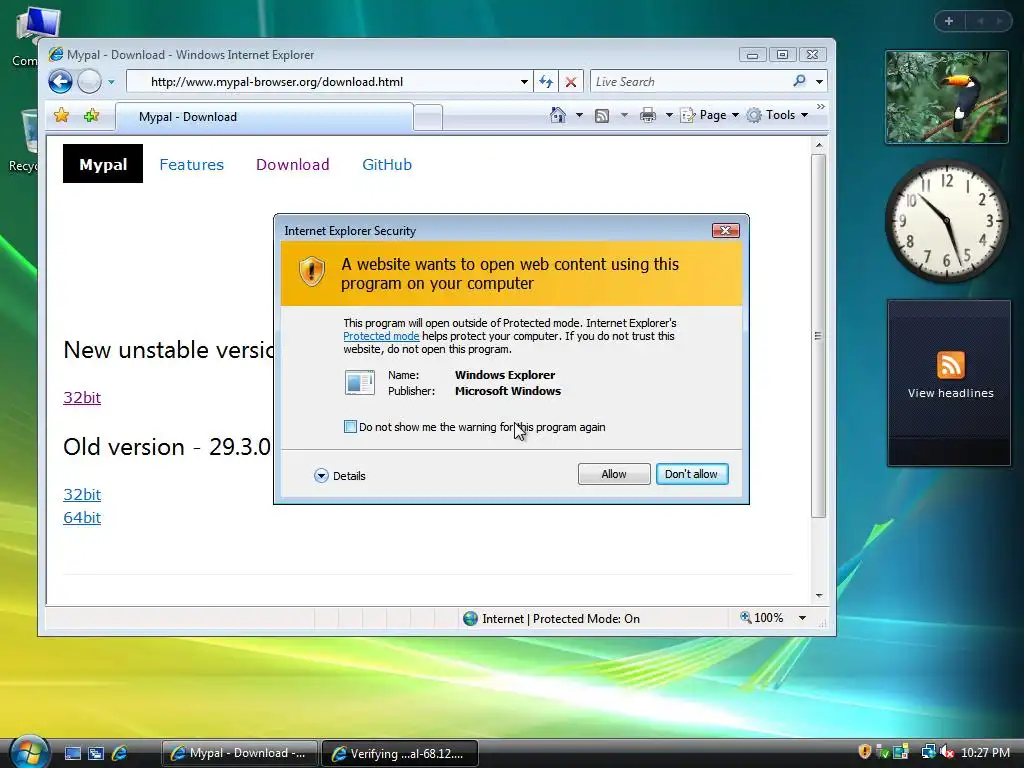
Task: Close the Internet Explorer Security dialog
Action: tap(726, 231)
